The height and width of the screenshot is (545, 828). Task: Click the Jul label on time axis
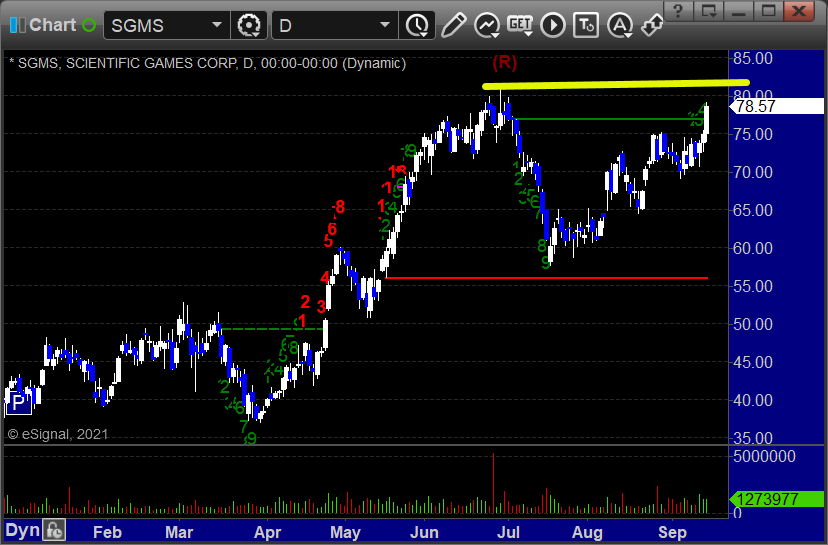click(508, 532)
